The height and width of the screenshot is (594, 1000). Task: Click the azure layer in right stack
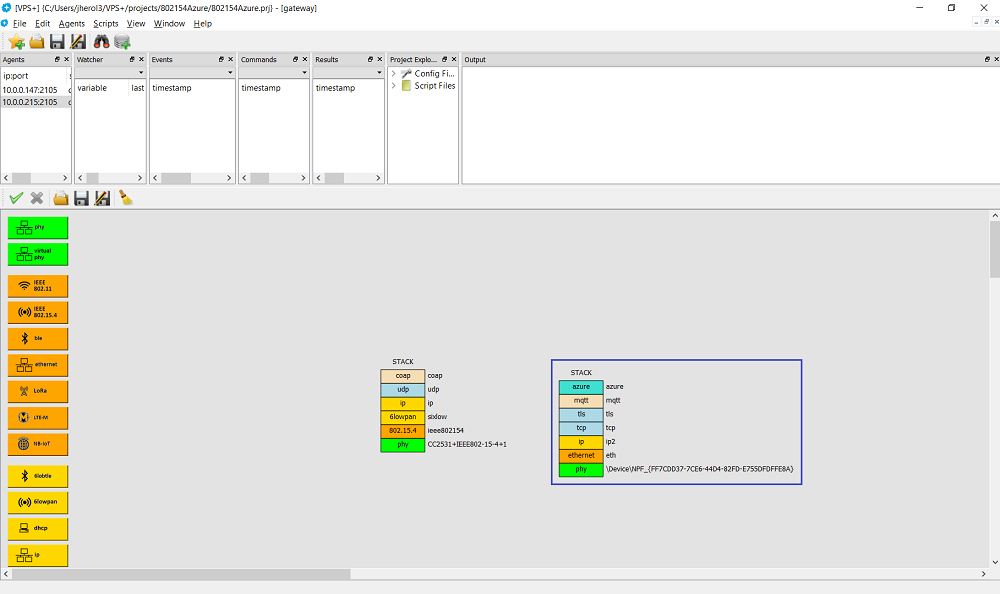tap(581, 386)
